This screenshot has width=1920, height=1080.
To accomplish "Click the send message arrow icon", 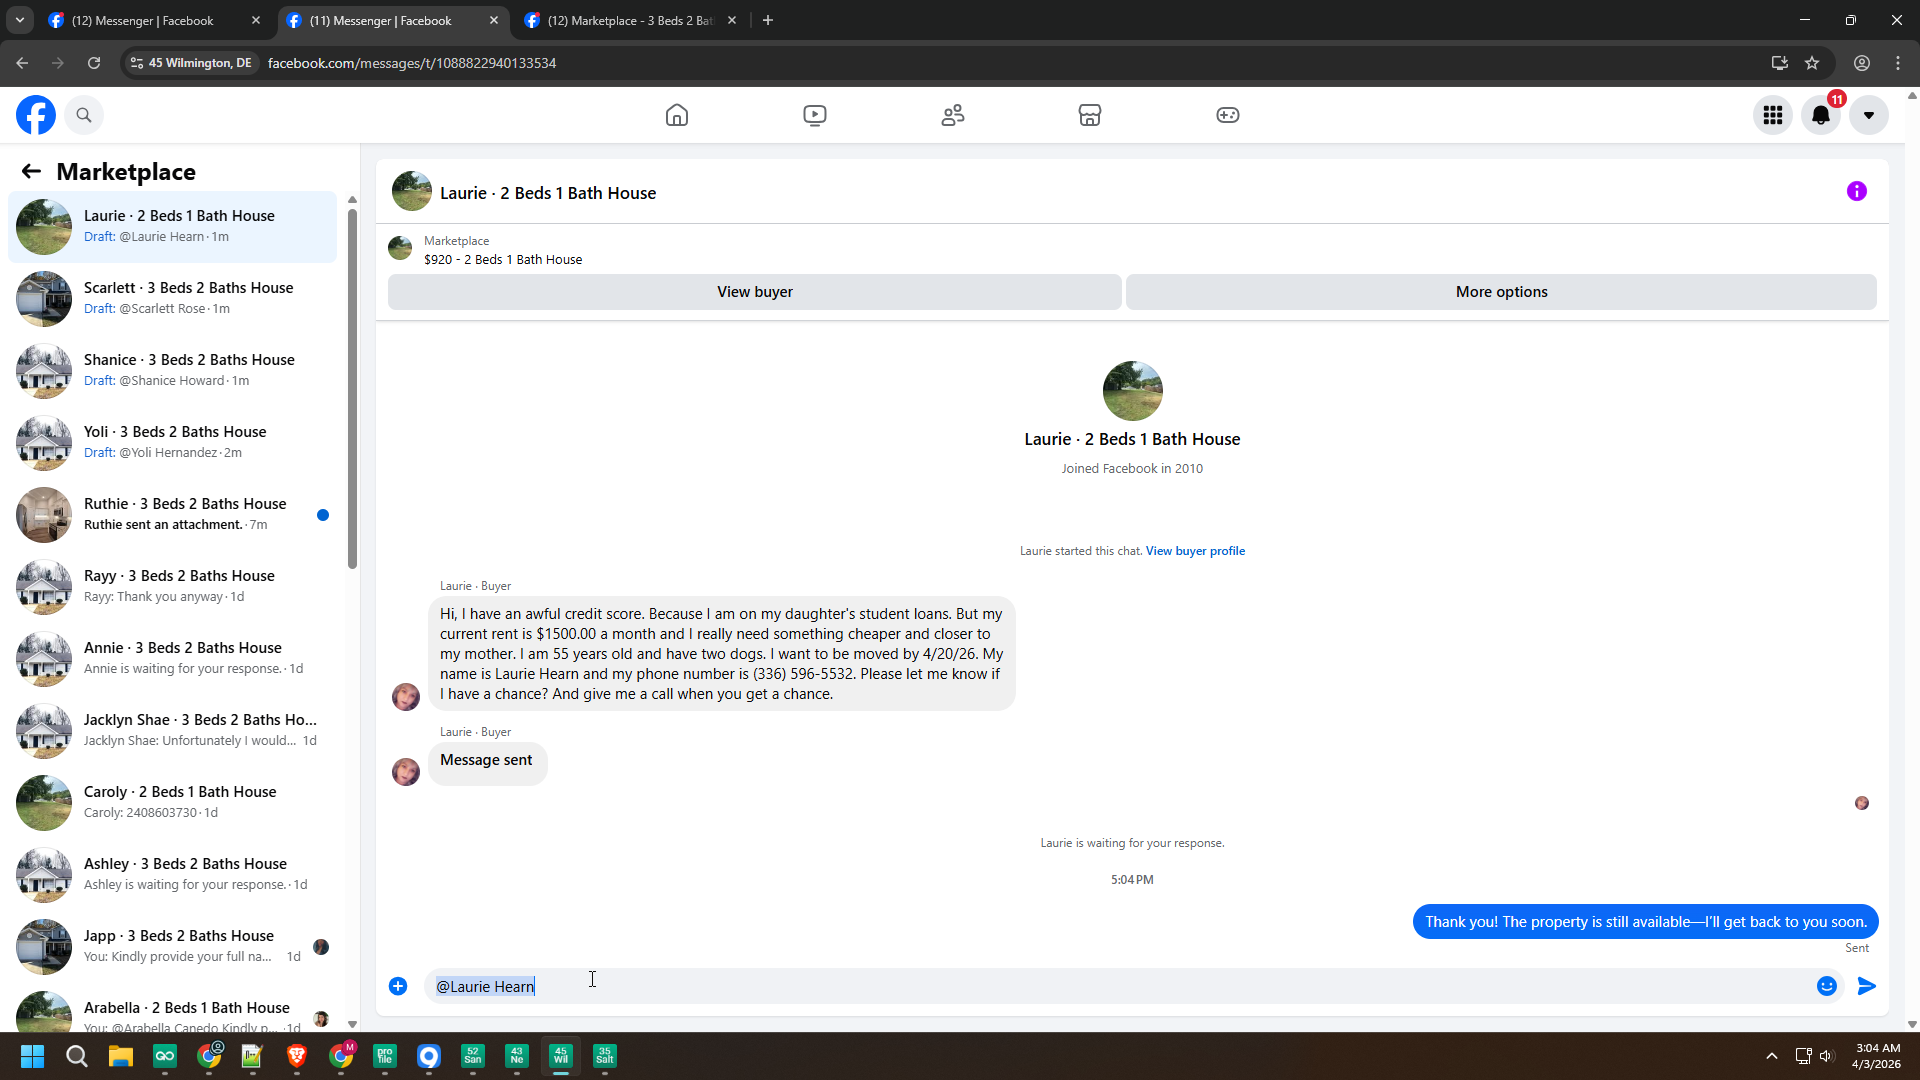I will pyautogui.click(x=1867, y=986).
